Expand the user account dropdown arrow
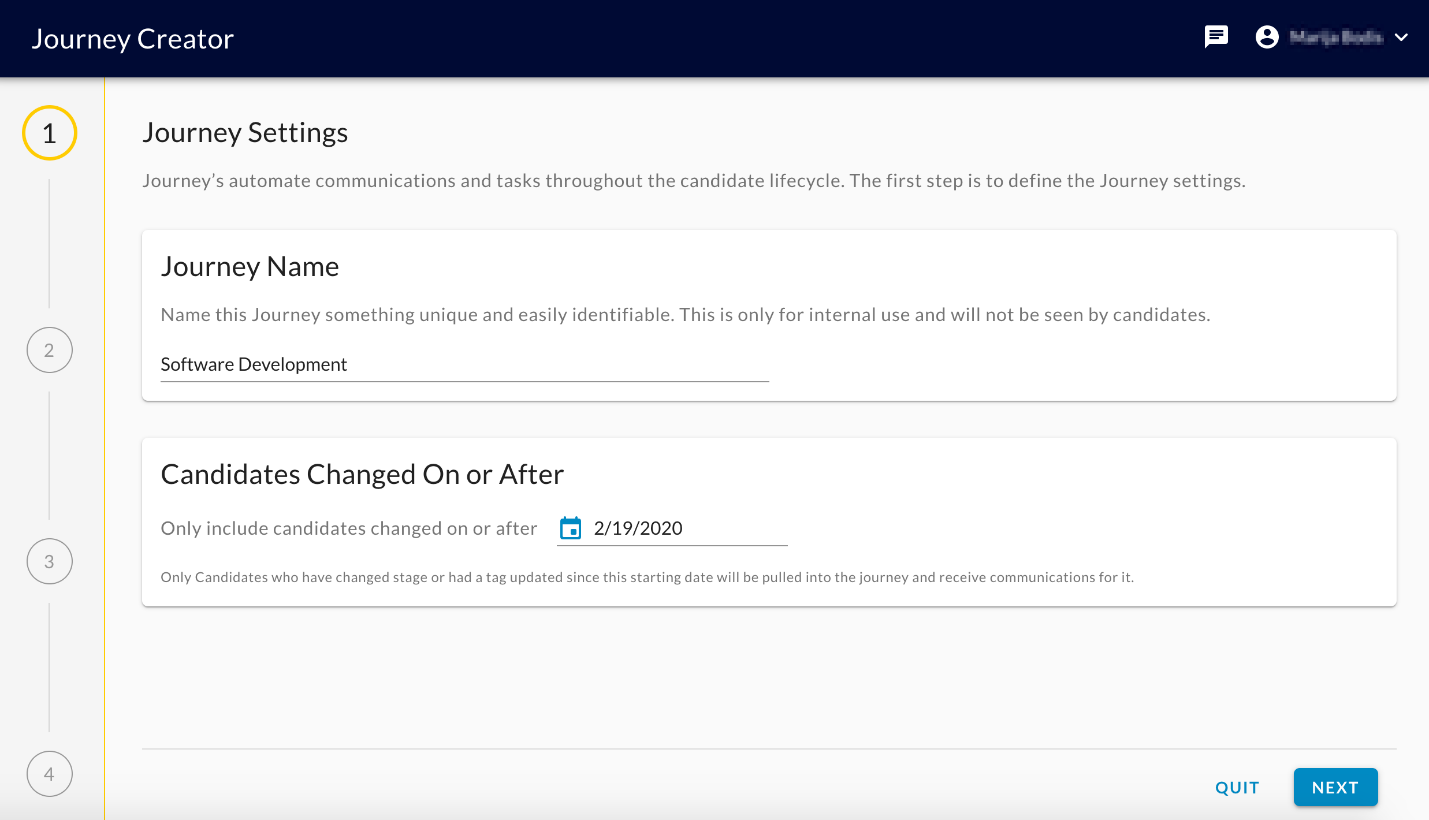This screenshot has width=1429, height=820. (1401, 38)
